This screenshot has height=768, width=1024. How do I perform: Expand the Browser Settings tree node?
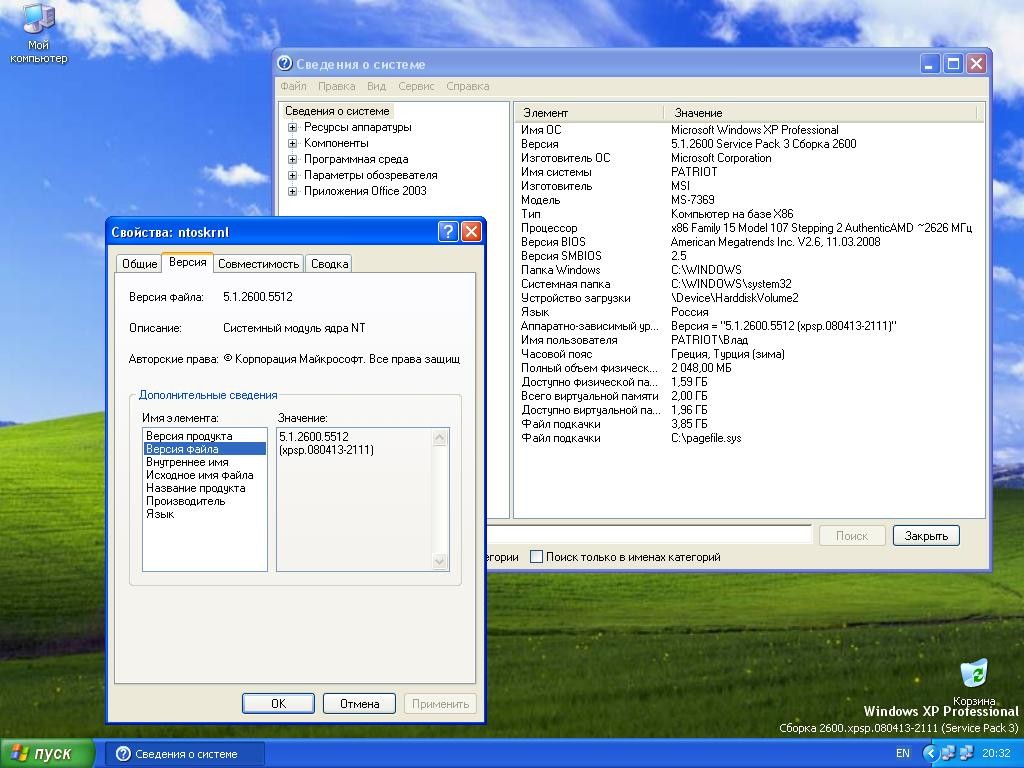(293, 175)
